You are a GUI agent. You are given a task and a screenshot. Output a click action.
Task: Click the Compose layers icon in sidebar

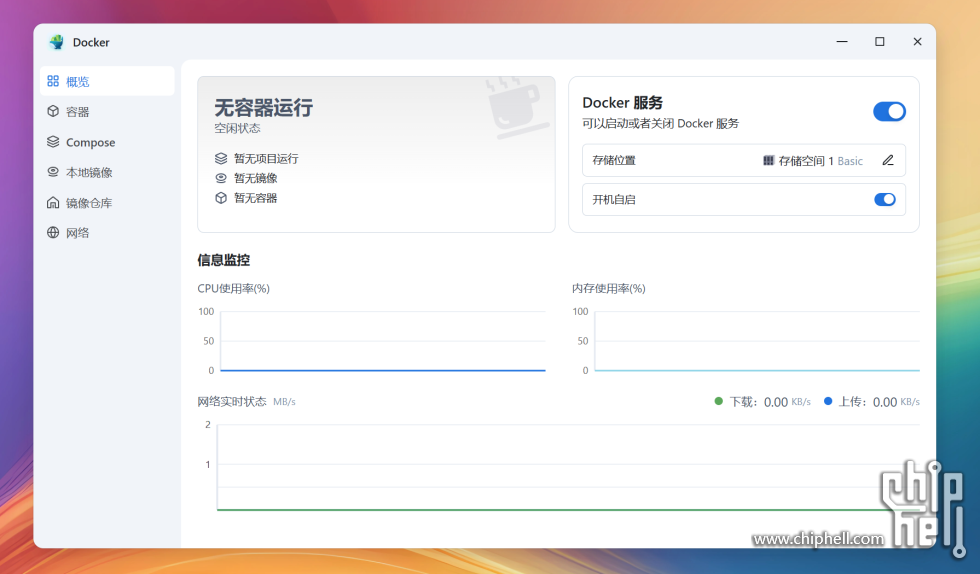pyautogui.click(x=53, y=142)
